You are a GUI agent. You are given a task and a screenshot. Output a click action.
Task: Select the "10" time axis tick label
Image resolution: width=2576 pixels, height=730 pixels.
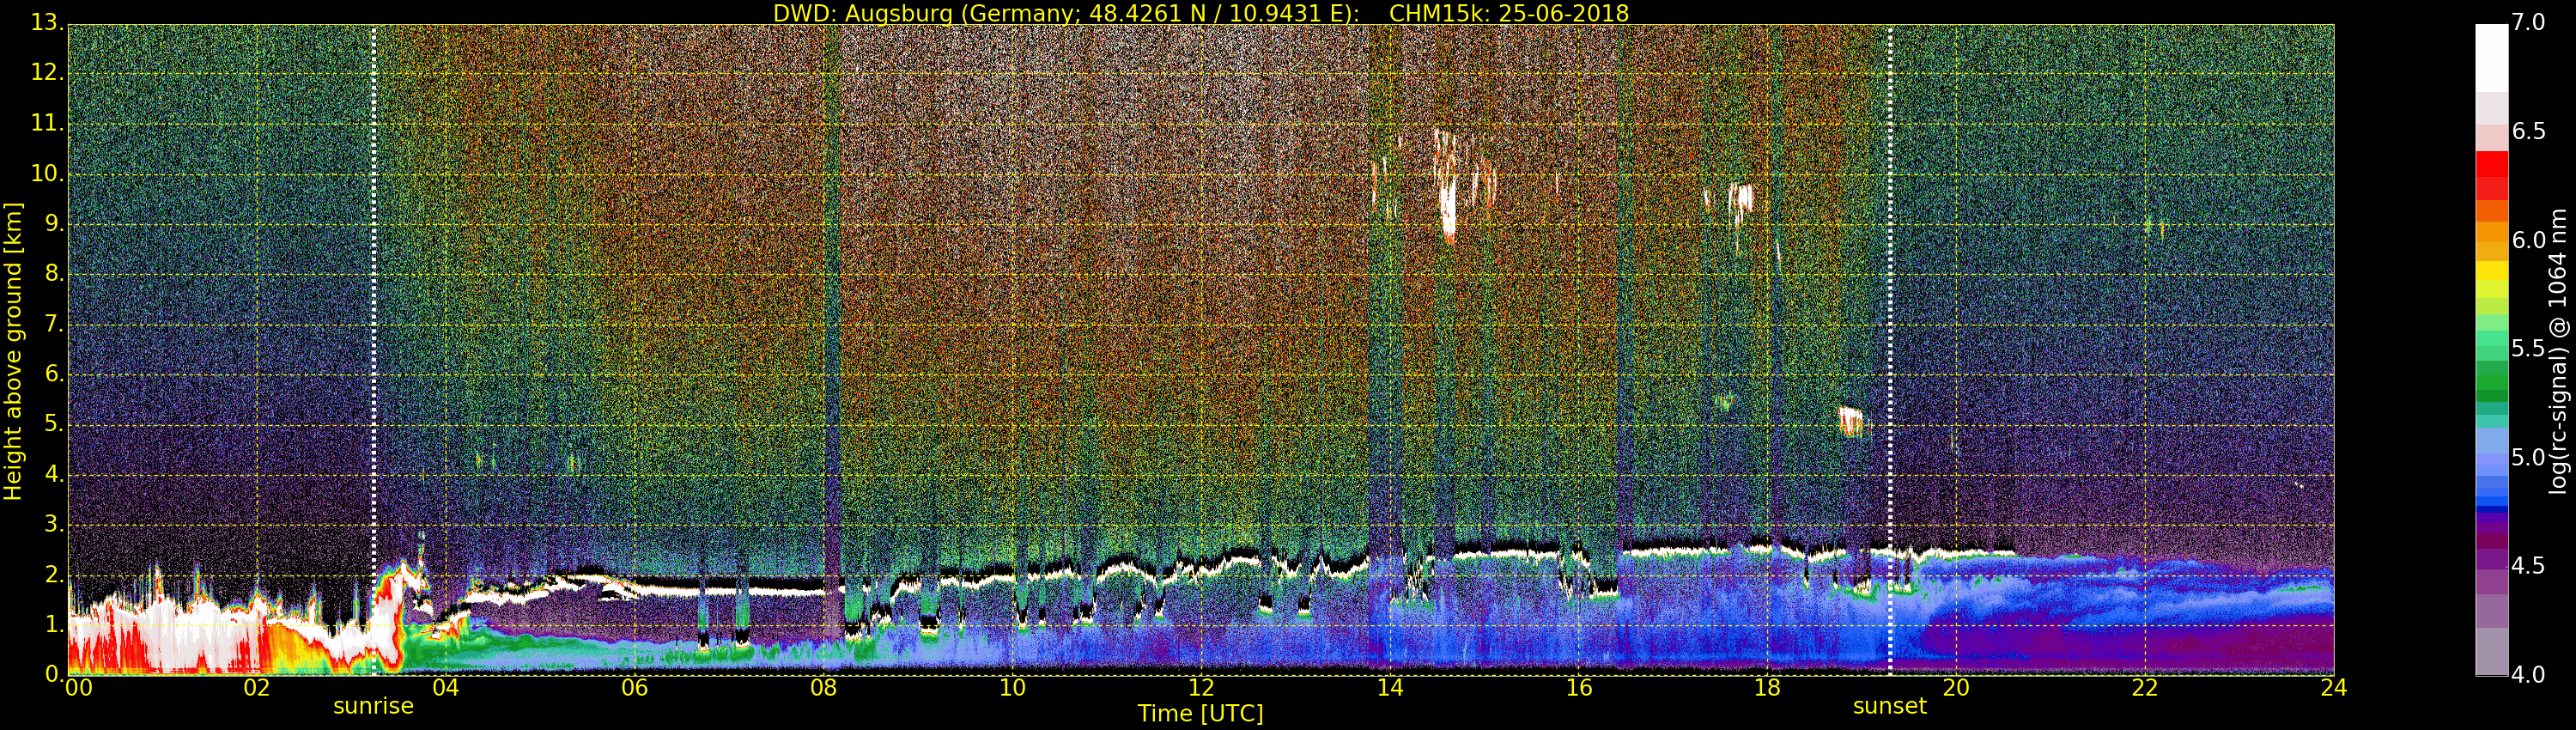click(1012, 687)
